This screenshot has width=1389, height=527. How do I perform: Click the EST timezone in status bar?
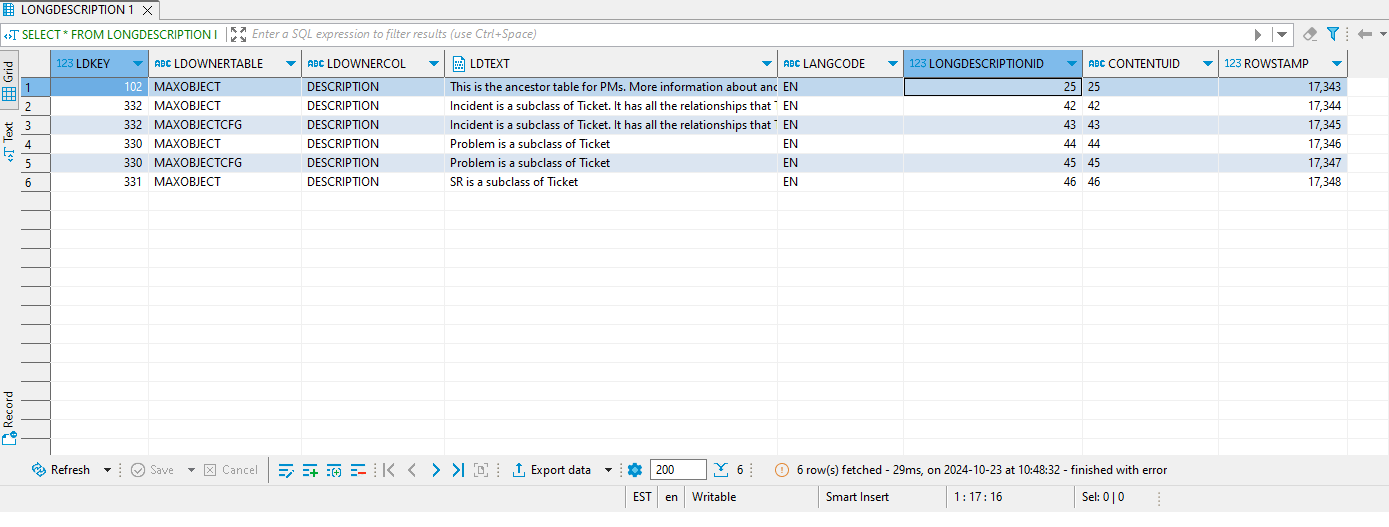tap(642, 497)
